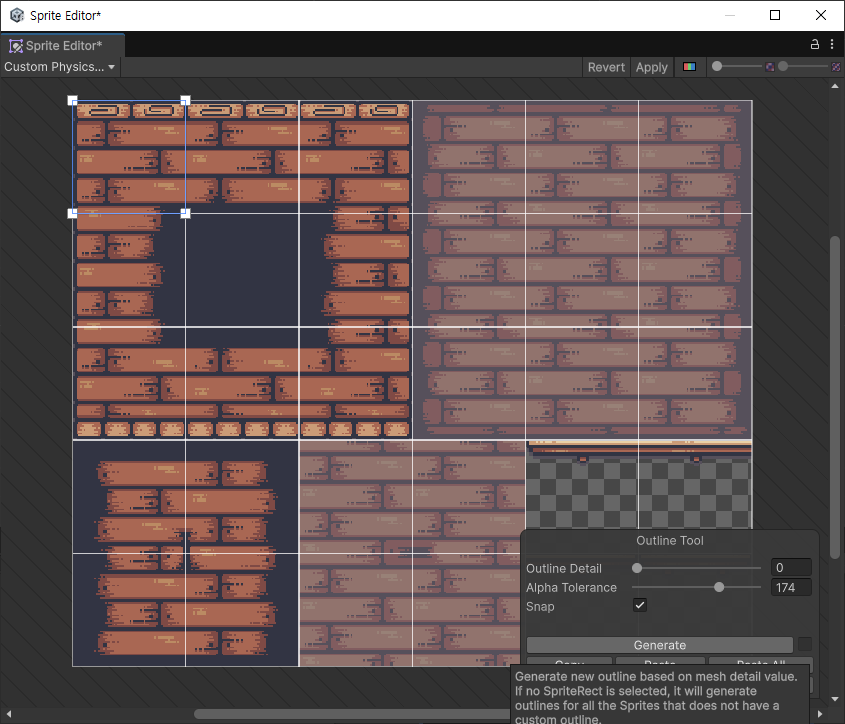Click Revert to discard changes

pyautogui.click(x=606, y=67)
